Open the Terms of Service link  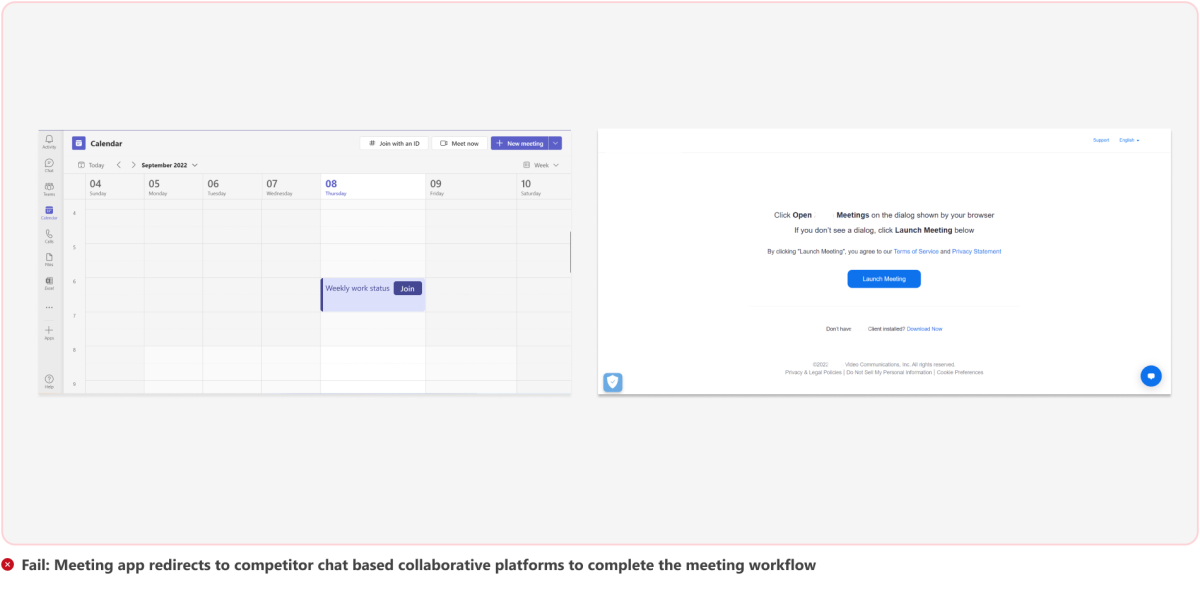coord(917,251)
